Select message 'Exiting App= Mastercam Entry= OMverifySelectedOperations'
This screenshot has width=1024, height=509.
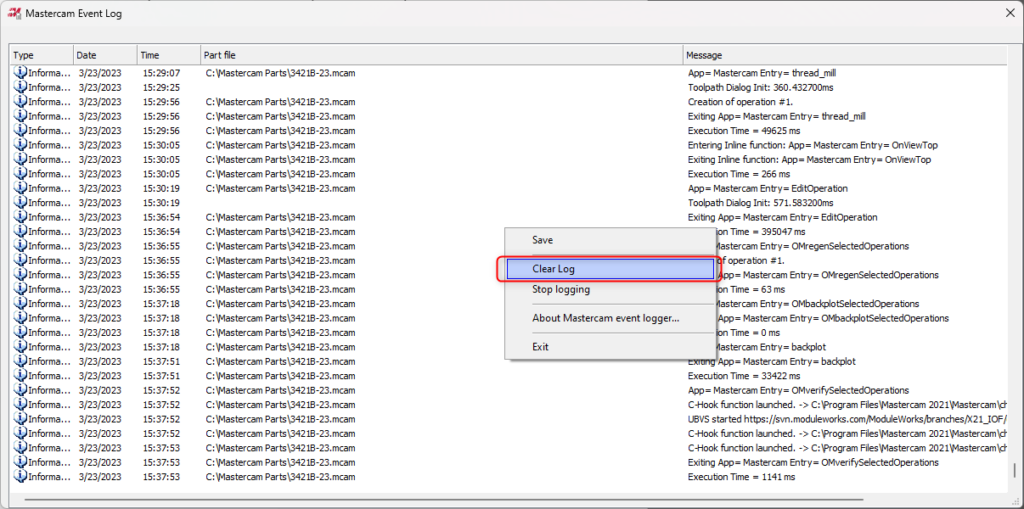click(x=813, y=462)
